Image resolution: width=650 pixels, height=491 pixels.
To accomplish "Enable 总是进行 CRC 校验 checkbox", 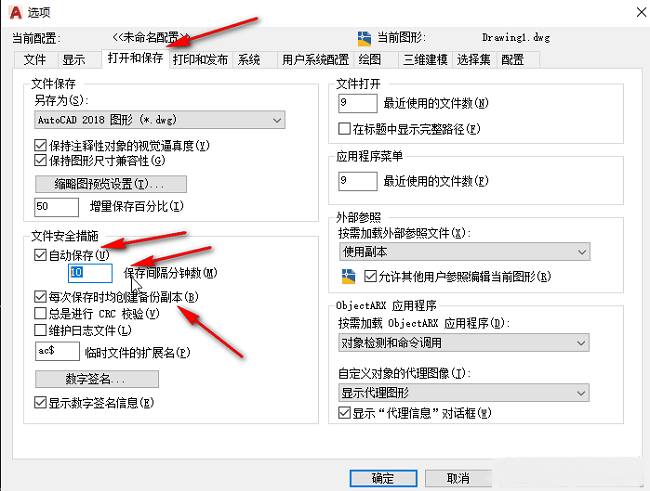I will [x=40, y=313].
